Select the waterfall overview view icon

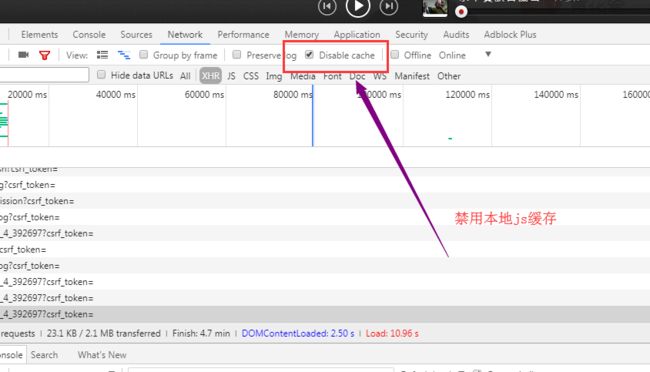point(124,55)
